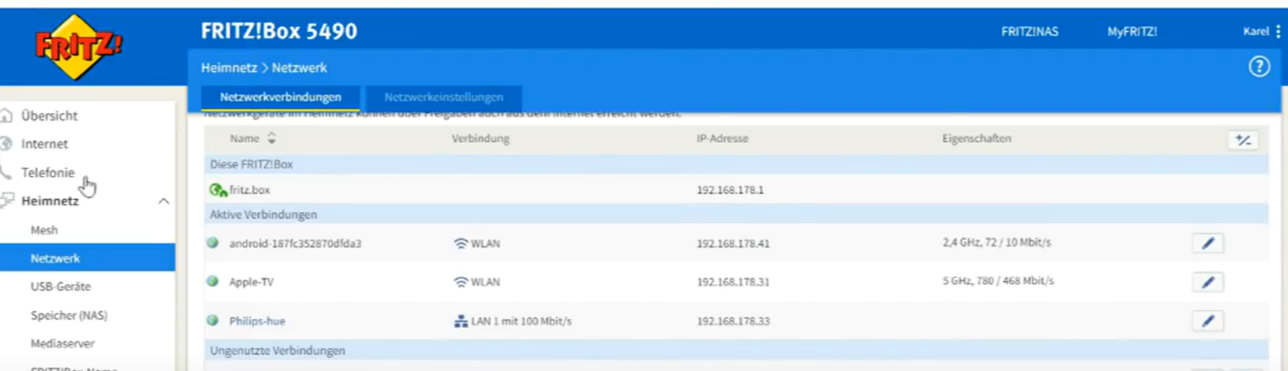Click the fritz.box home icon

pos(218,190)
